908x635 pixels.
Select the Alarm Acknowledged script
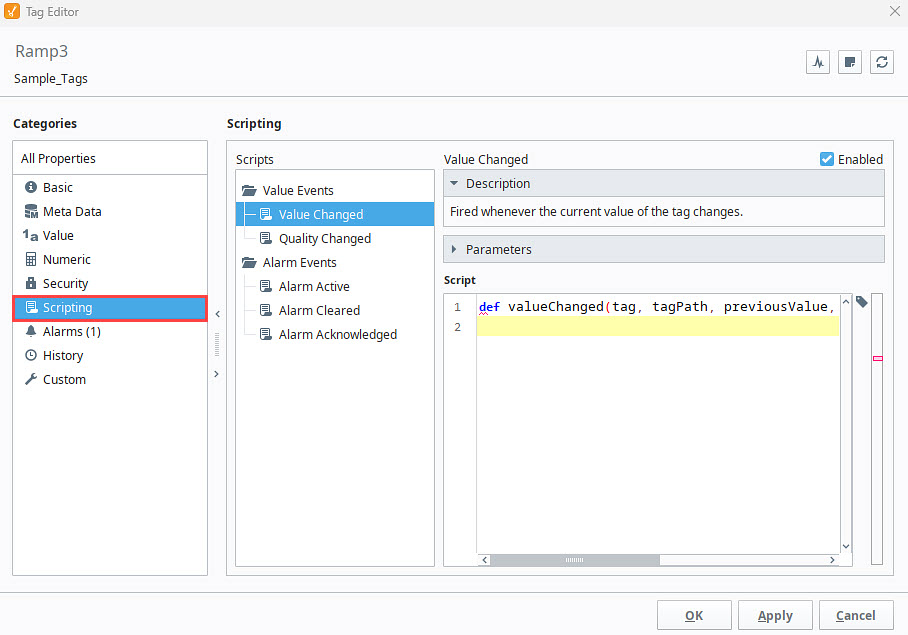[x=335, y=334]
